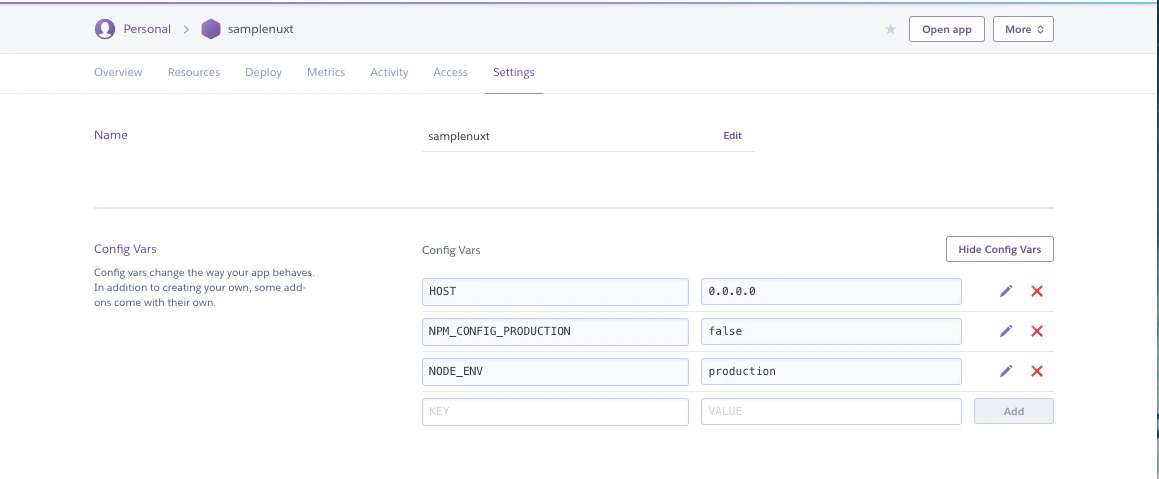Click Hide Config Vars button
This screenshot has height=479, width=1159.
[x=999, y=249]
